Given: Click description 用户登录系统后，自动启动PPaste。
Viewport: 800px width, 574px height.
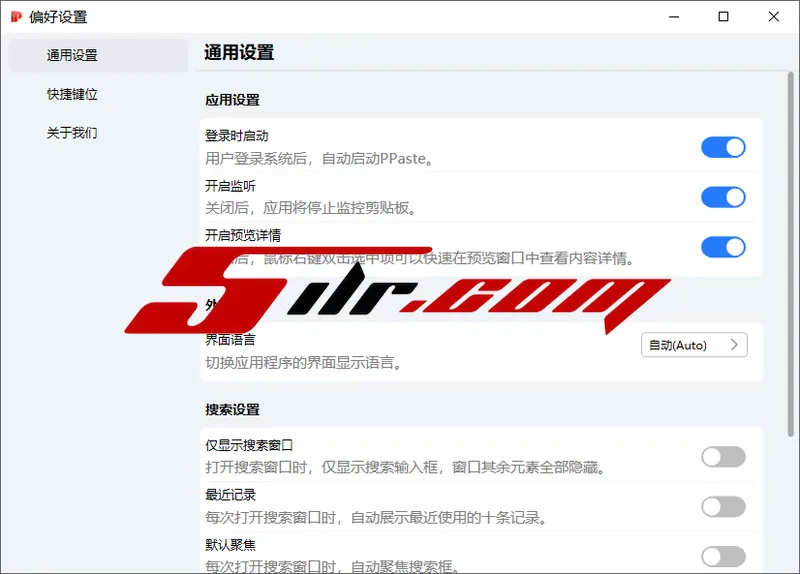Looking at the screenshot, I should click(x=319, y=159).
